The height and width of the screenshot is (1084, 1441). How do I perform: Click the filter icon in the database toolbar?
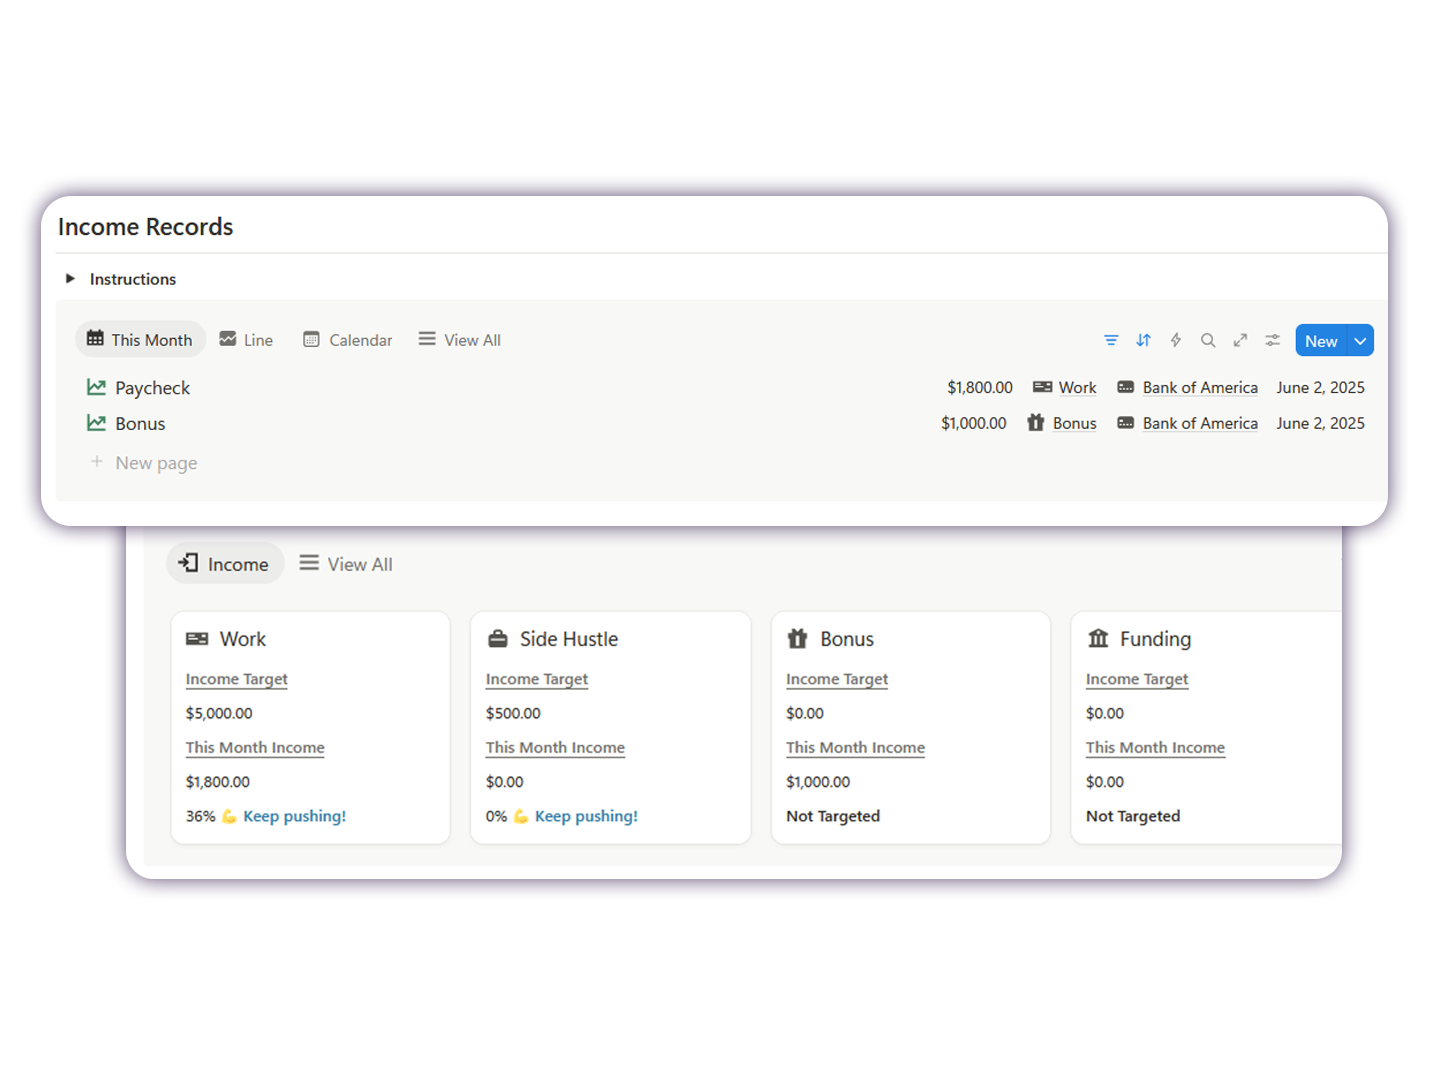1110,341
